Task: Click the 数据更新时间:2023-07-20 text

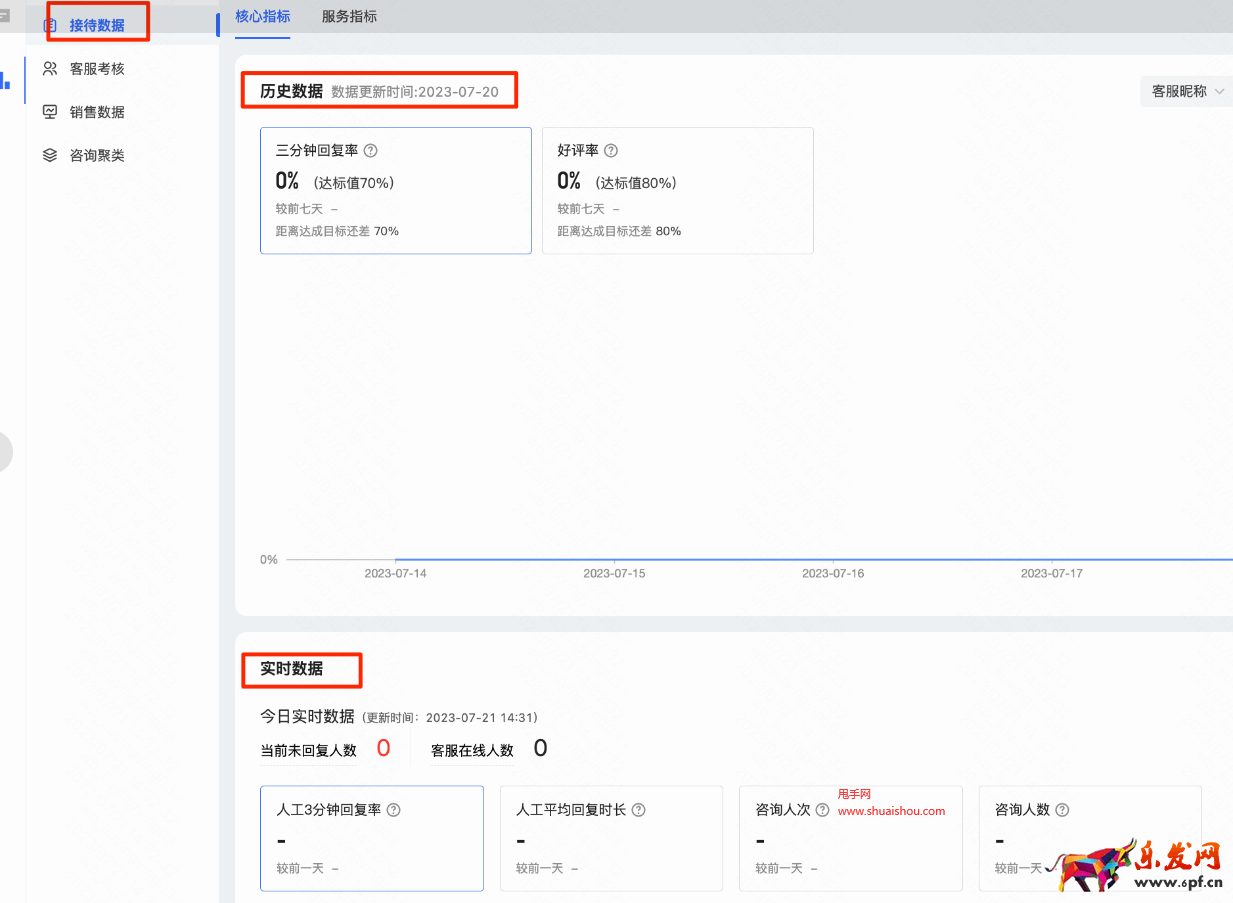Action: (x=415, y=91)
